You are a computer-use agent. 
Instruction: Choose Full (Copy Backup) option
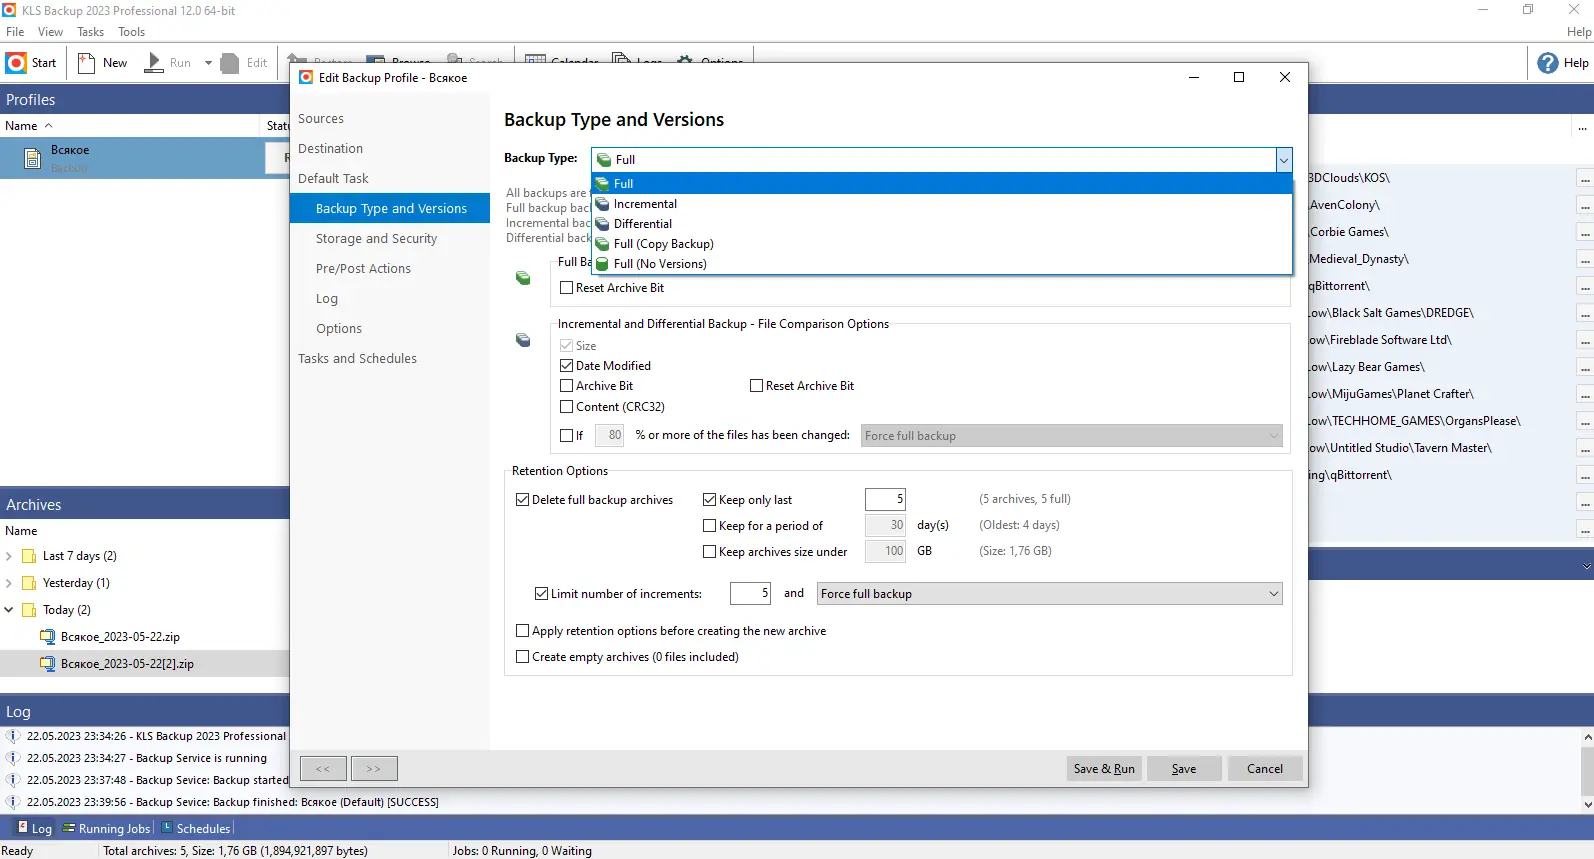(x=942, y=244)
